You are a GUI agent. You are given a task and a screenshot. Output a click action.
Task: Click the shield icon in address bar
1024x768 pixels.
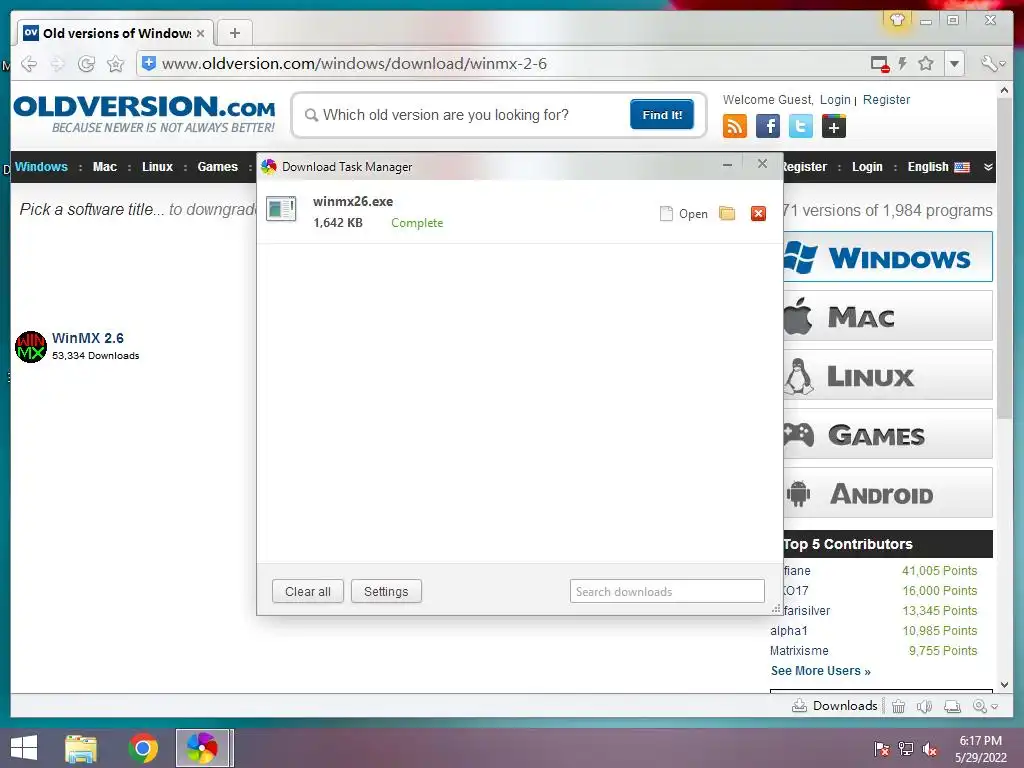click(x=149, y=63)
